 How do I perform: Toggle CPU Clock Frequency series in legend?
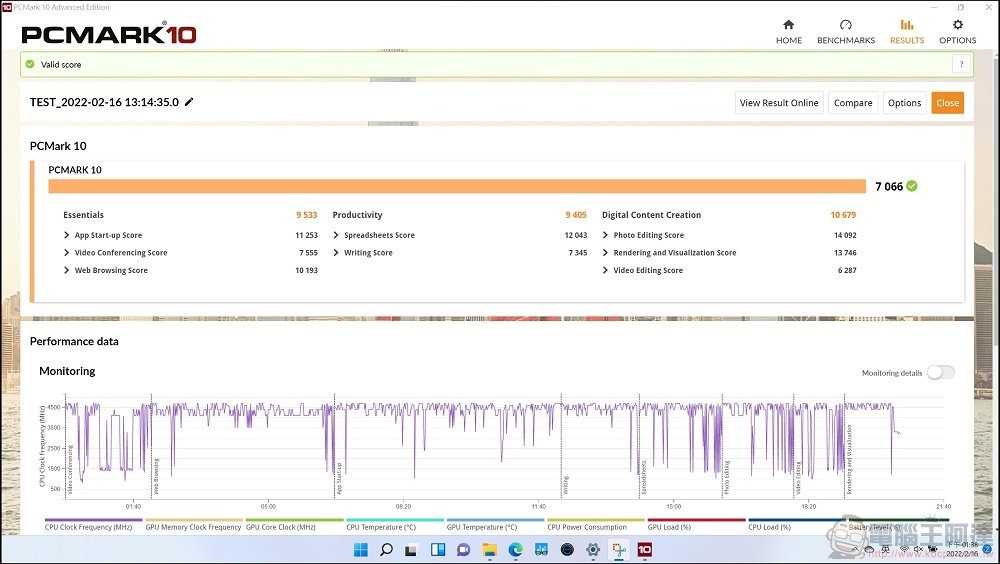coord(88,527)
